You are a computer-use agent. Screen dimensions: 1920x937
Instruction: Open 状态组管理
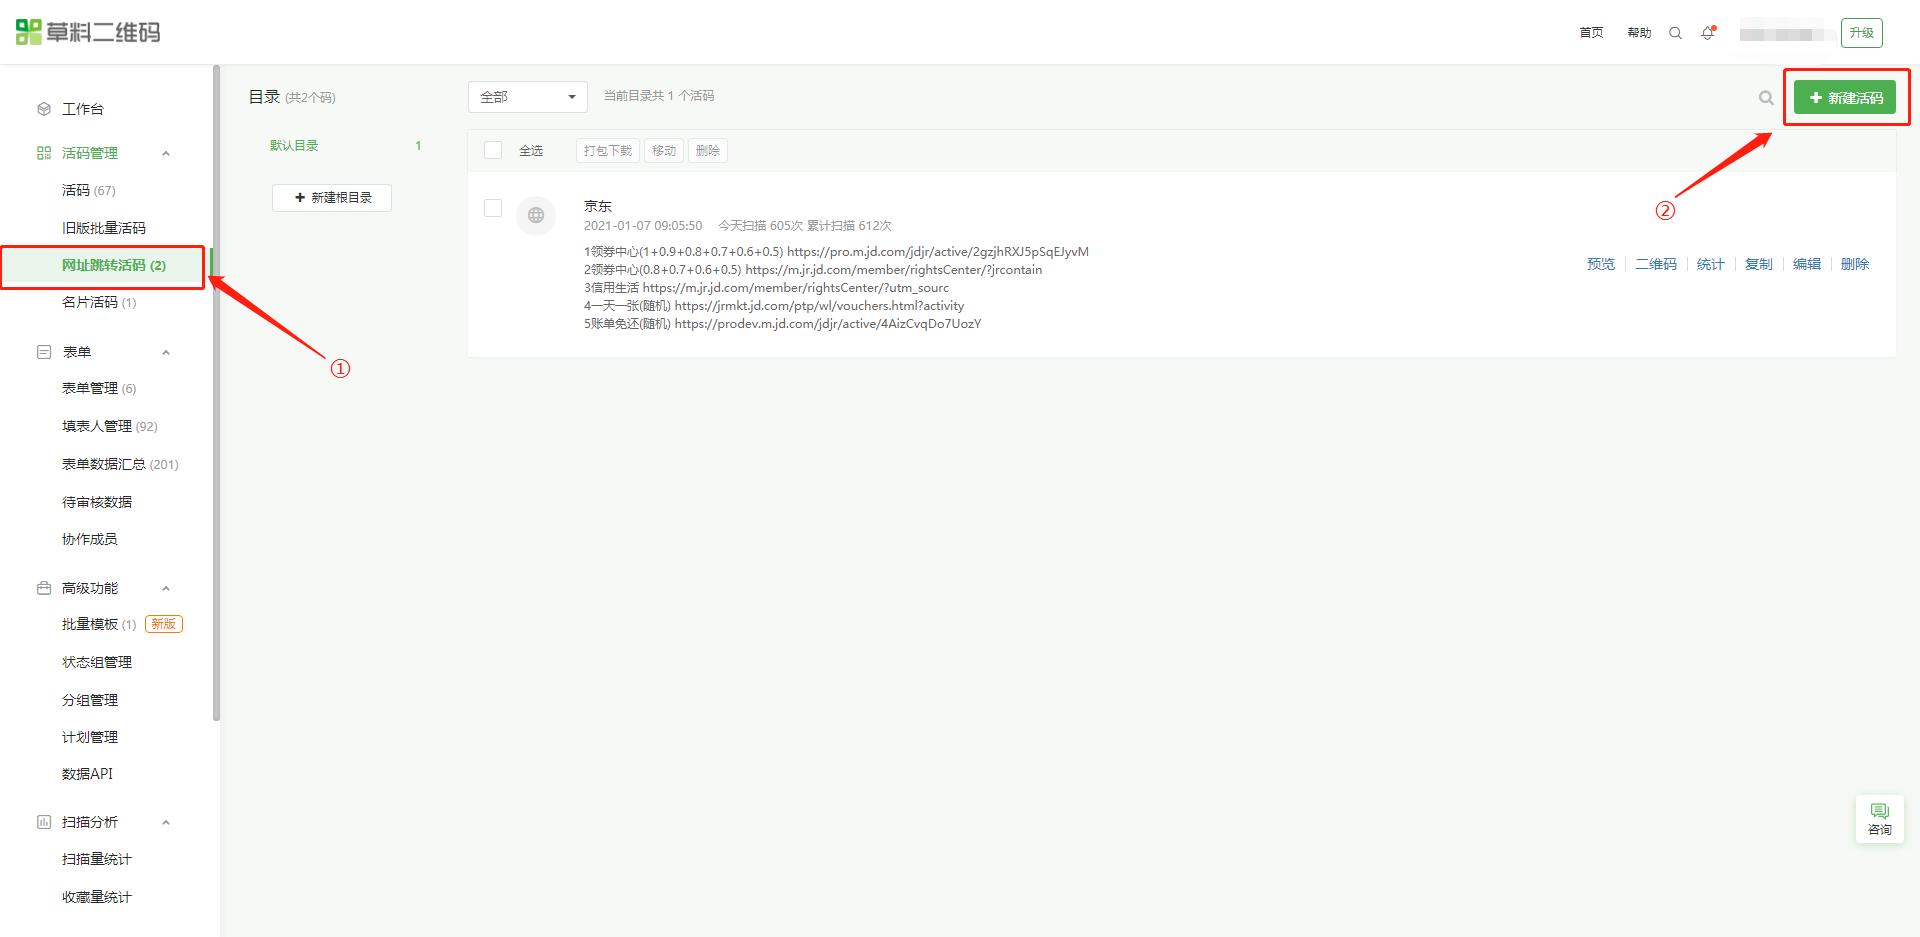click(x=97, y=662)
